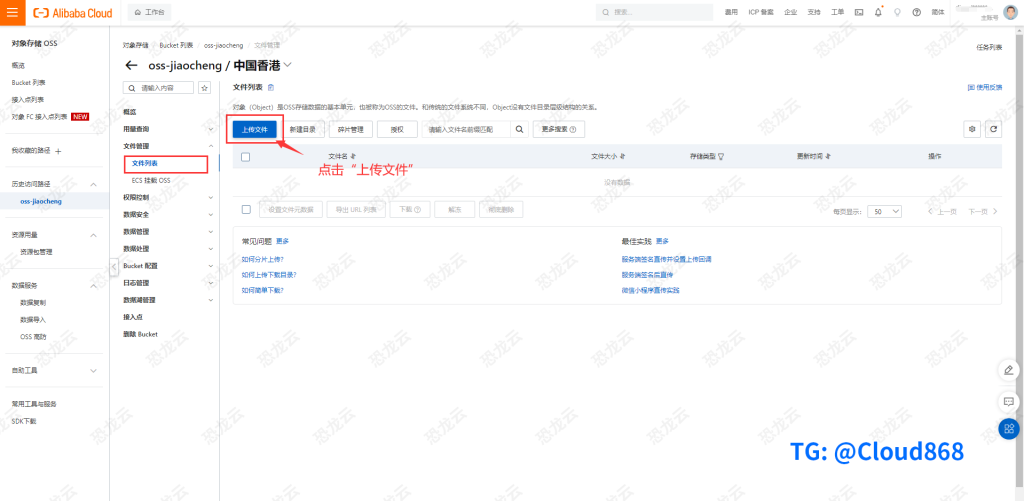Expand 数据处理 menu section
The width and height of the screenshot is (1024, 501).
(x=210, y=249)
